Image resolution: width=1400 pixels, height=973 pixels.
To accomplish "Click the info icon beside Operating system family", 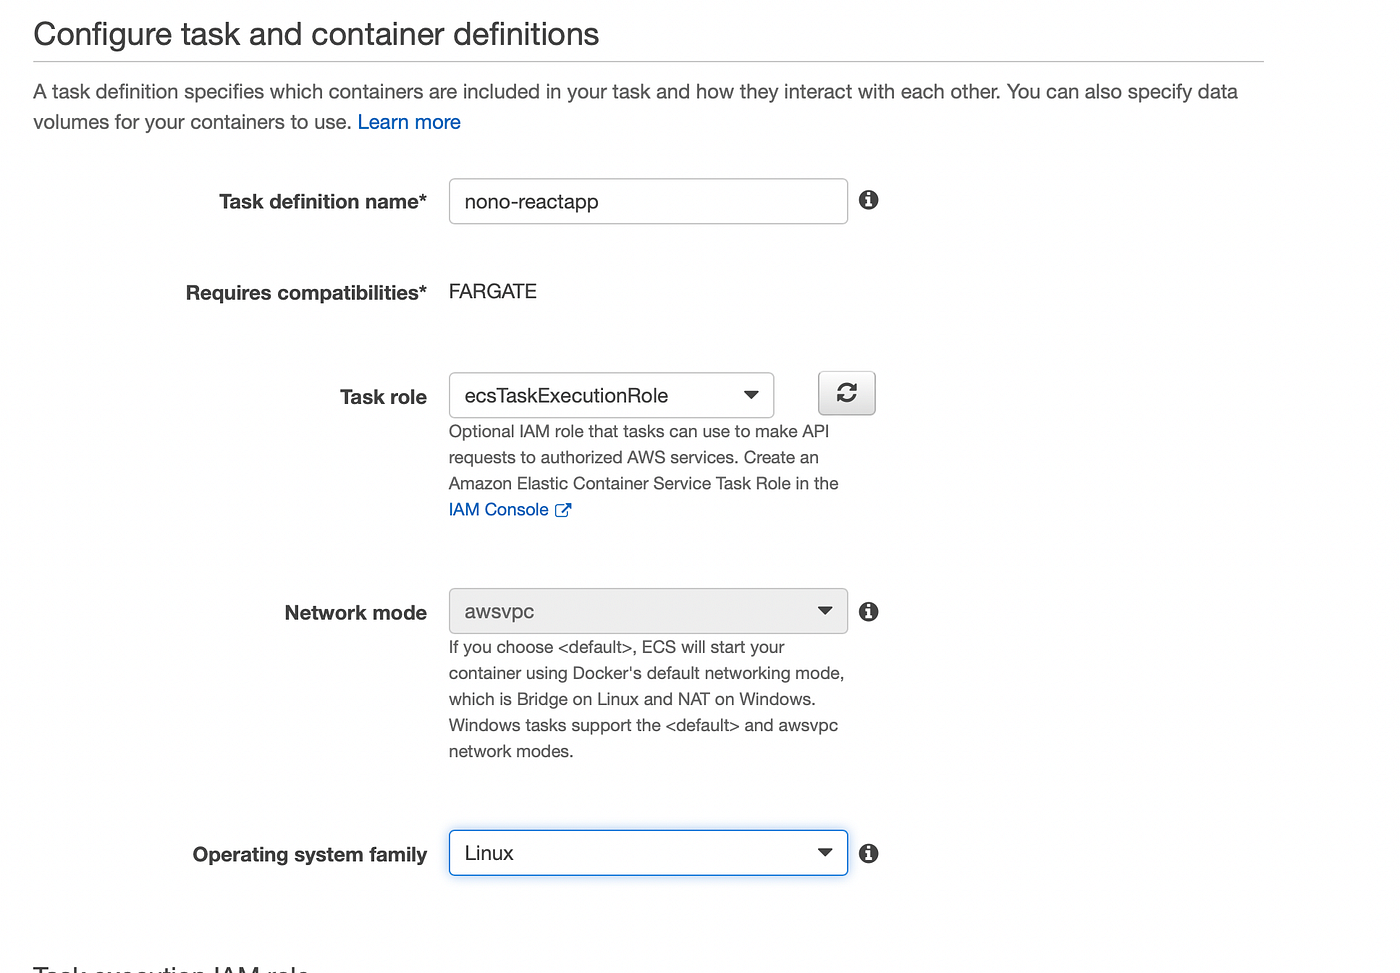I will tap(869, 853).
